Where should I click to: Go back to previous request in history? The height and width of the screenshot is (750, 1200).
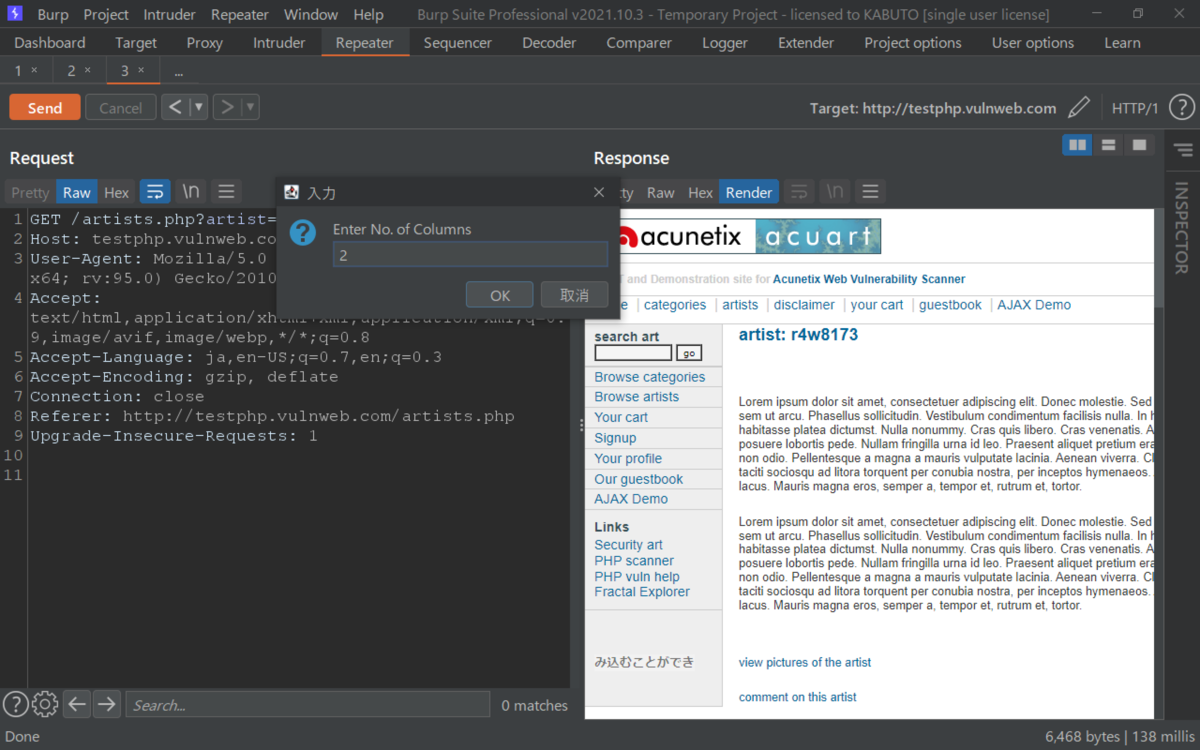click(175, 107)
